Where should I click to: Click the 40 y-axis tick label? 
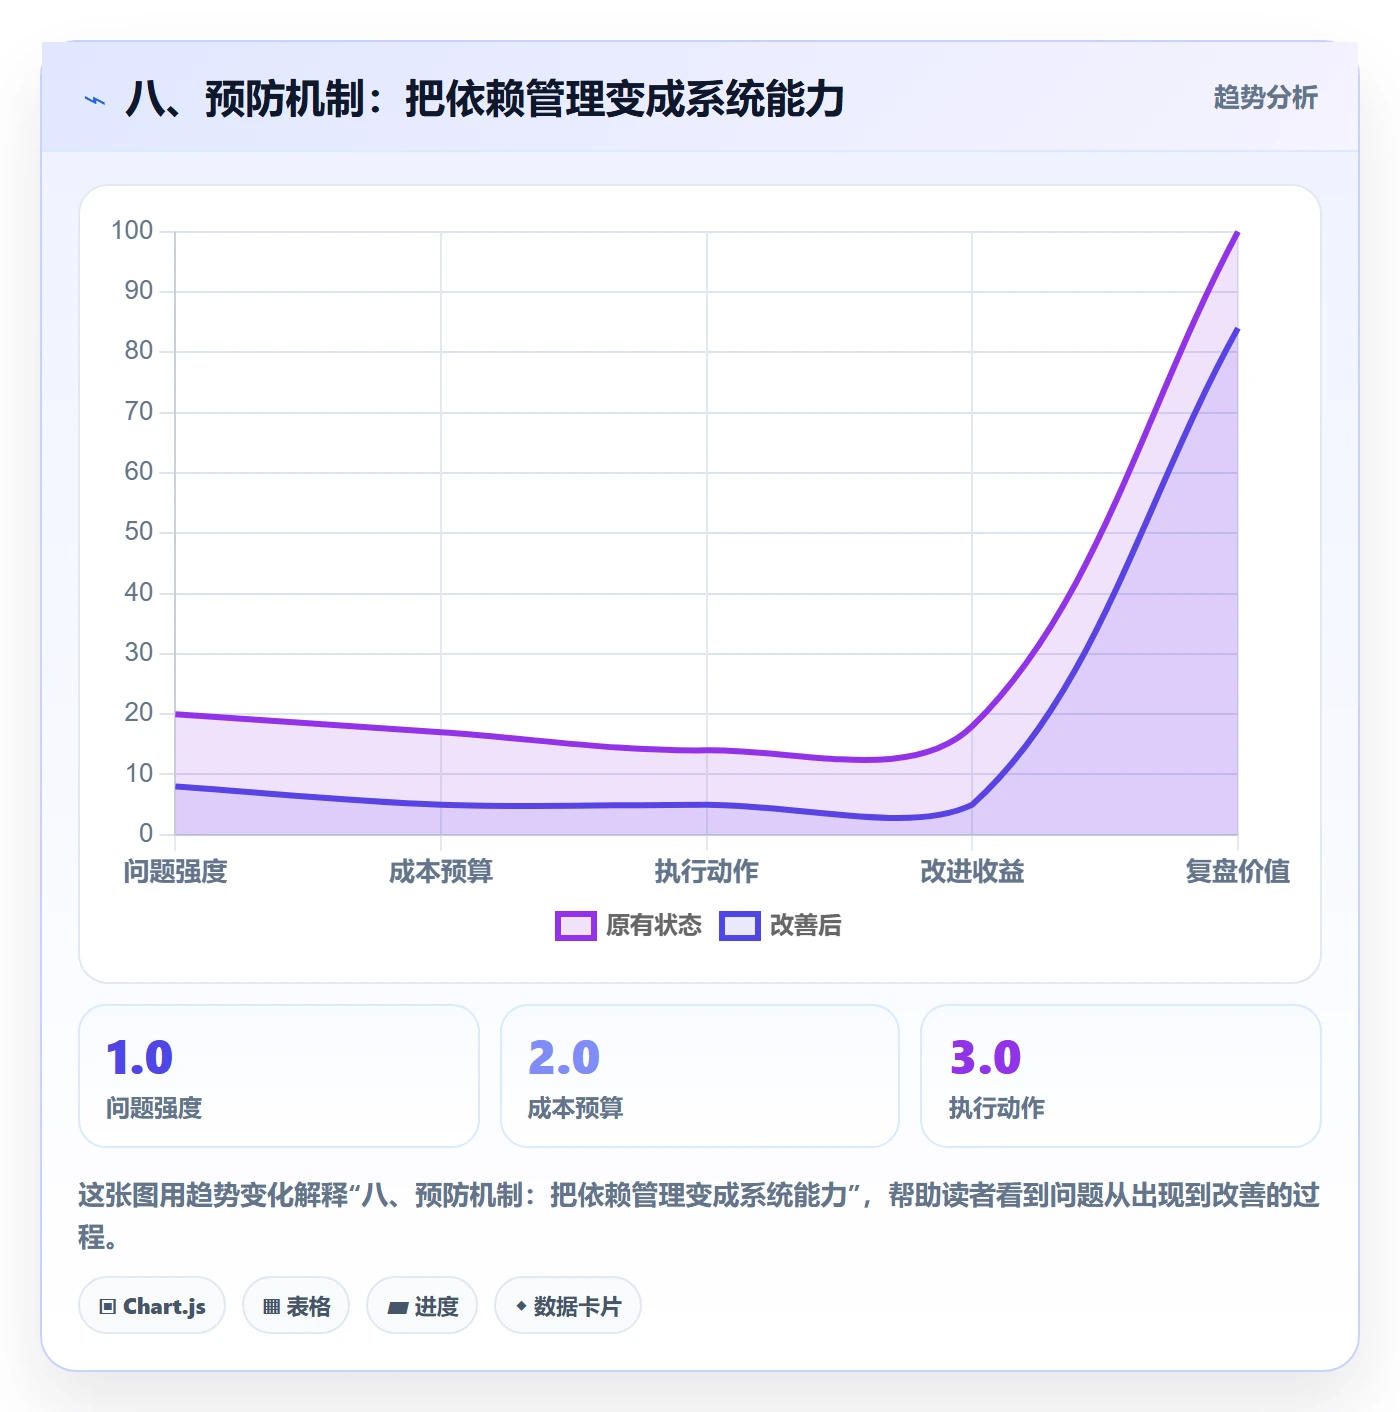(139, 593)
